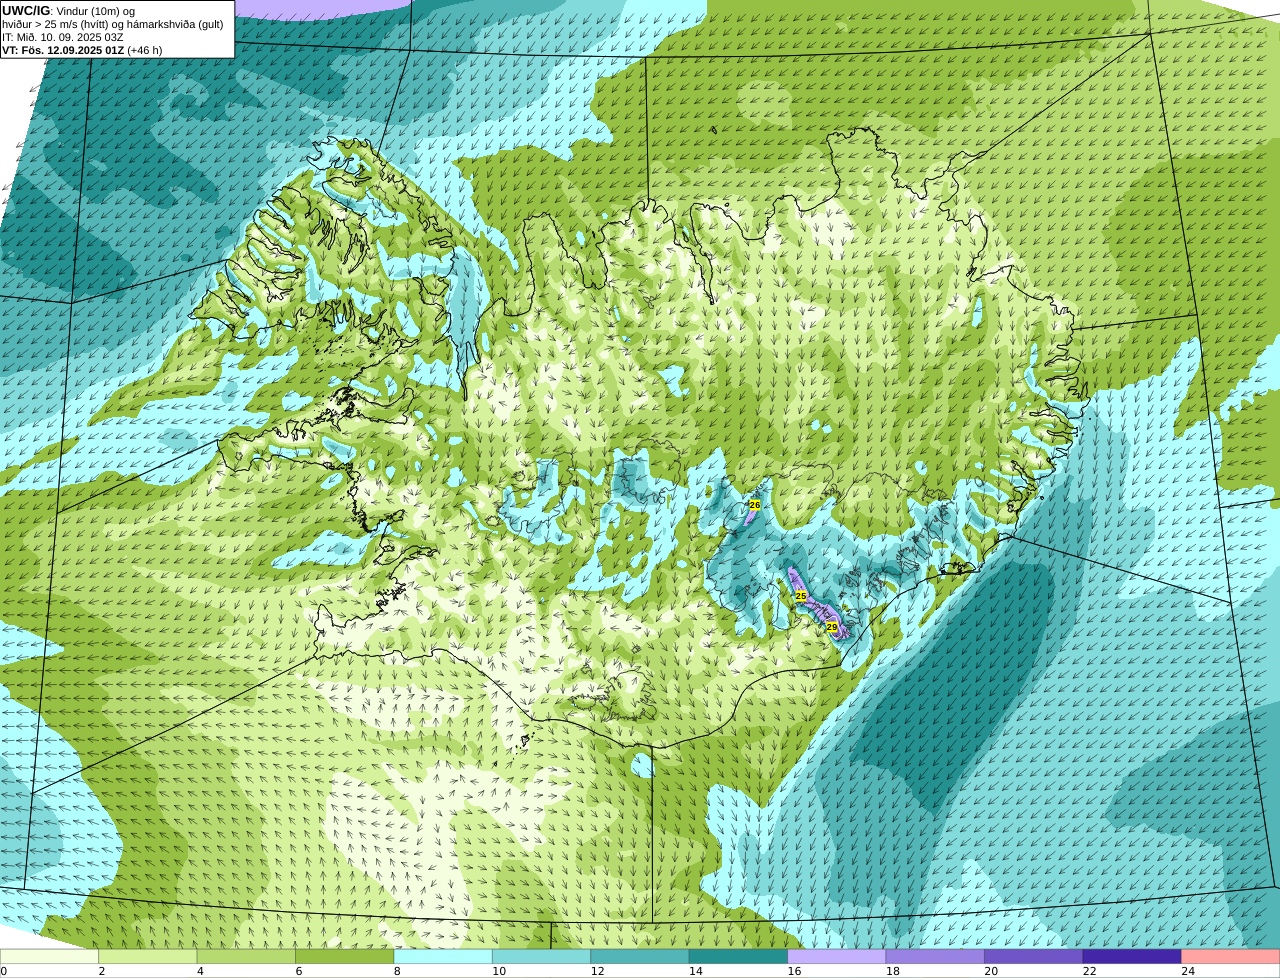Viewport: 1280px width, 978px height.
Task: Select the 16–18 m/s light lavender legend swatch
Action: (837, 956)
